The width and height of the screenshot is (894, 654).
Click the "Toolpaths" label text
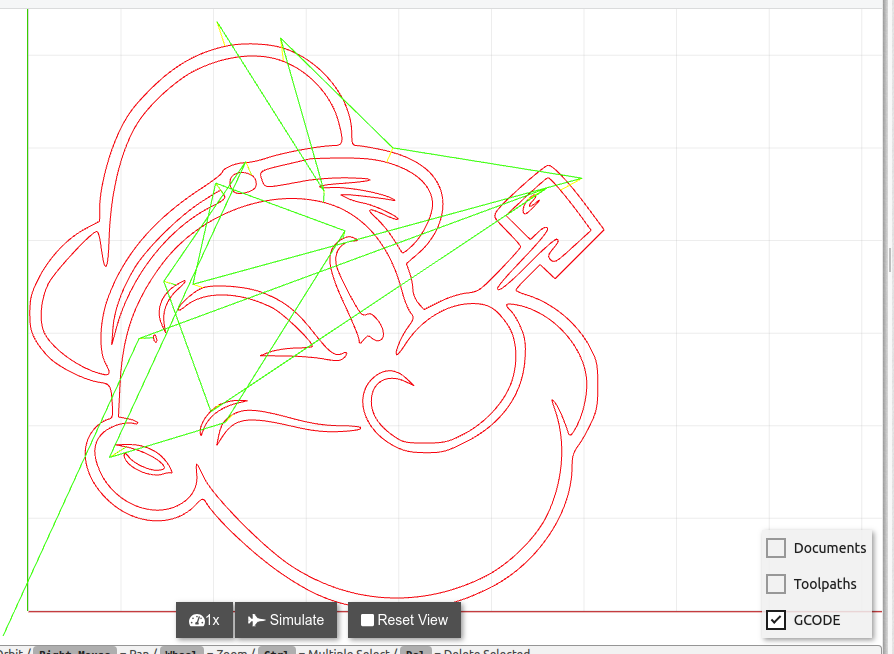tap(825, 584)
